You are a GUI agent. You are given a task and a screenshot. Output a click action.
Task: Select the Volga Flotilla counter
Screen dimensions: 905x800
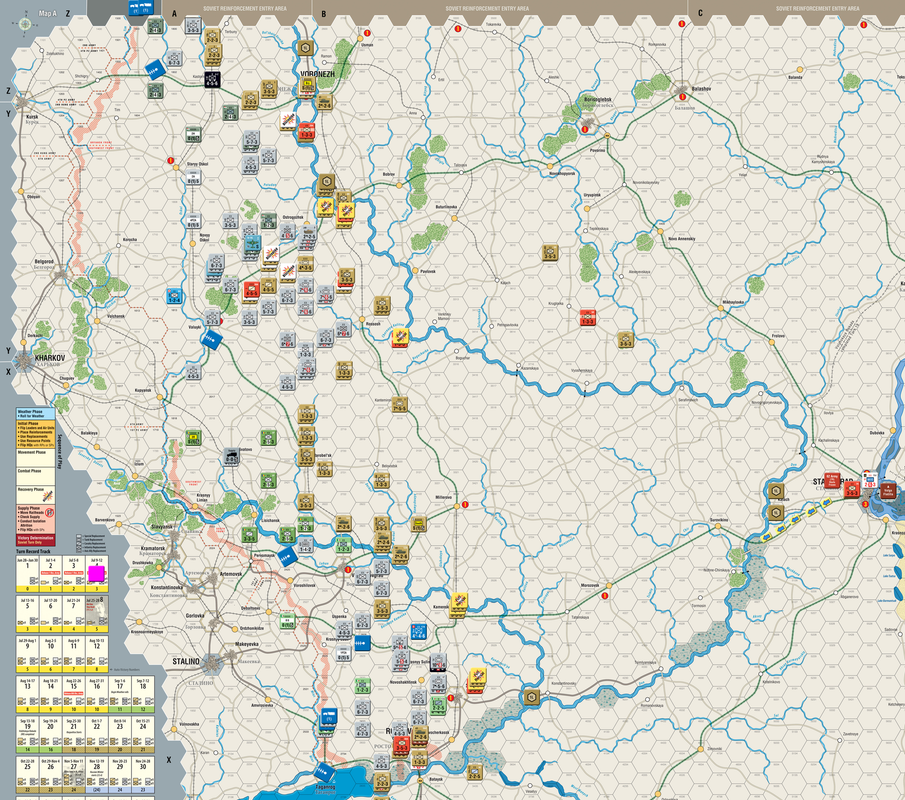tap(888, 491)
